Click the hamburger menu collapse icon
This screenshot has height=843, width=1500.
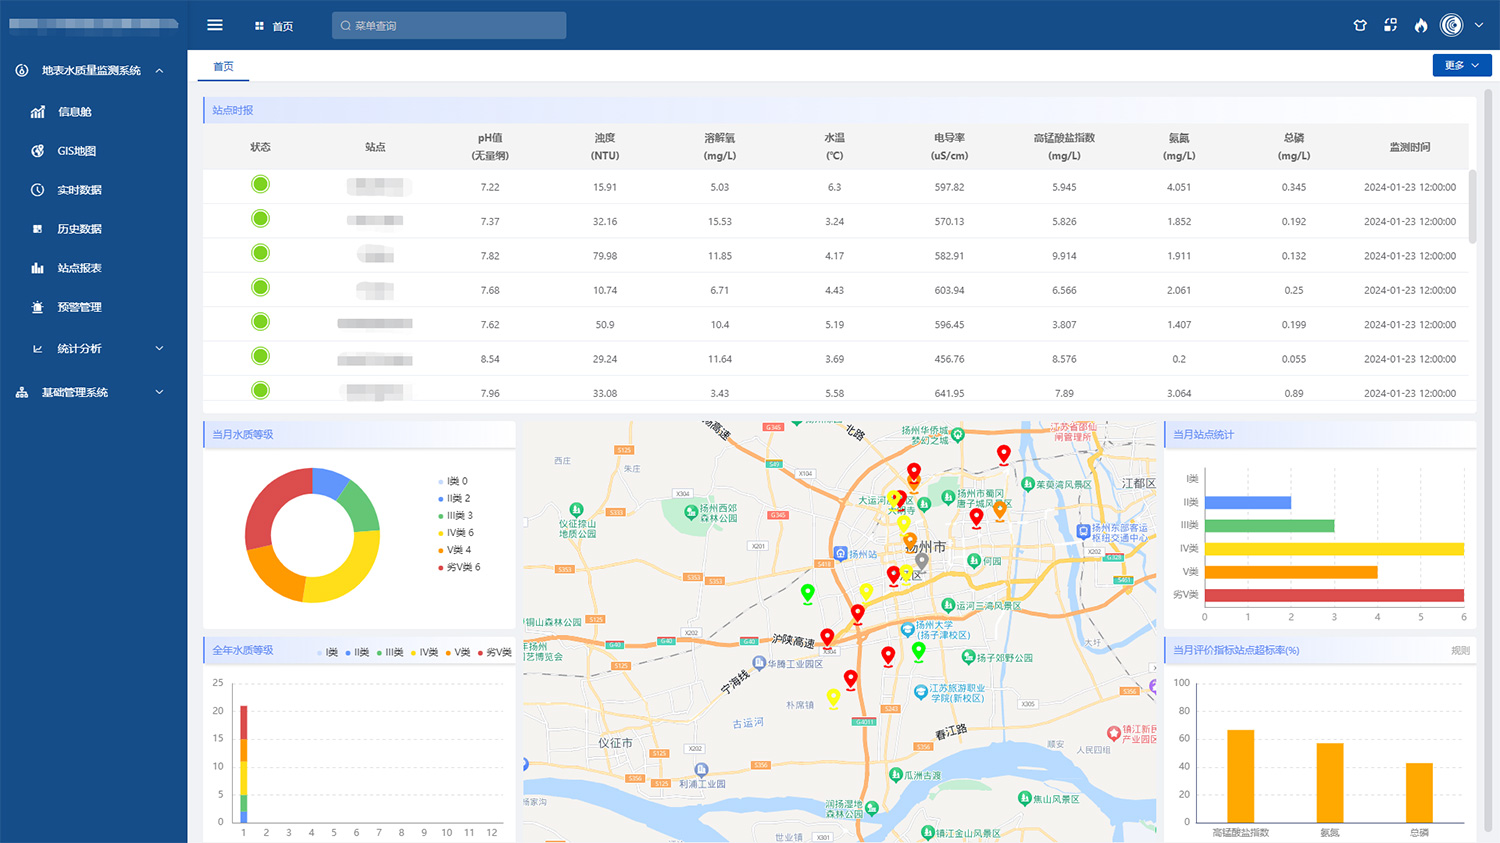[x=215, y=25]
